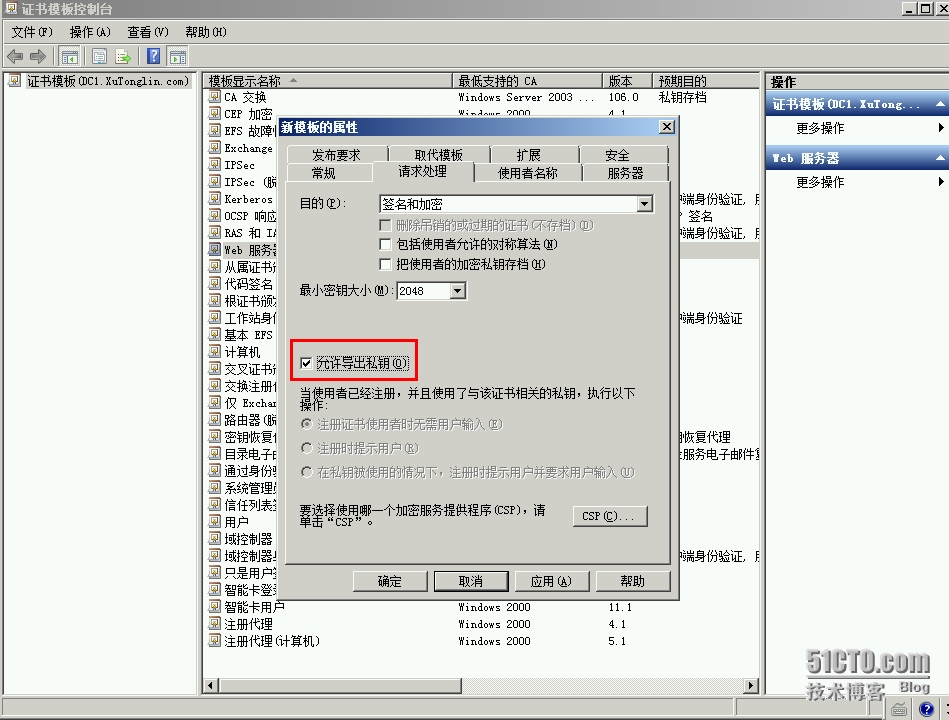
Task: Click the Exchange template row icon
Action: tap(214, 148)
